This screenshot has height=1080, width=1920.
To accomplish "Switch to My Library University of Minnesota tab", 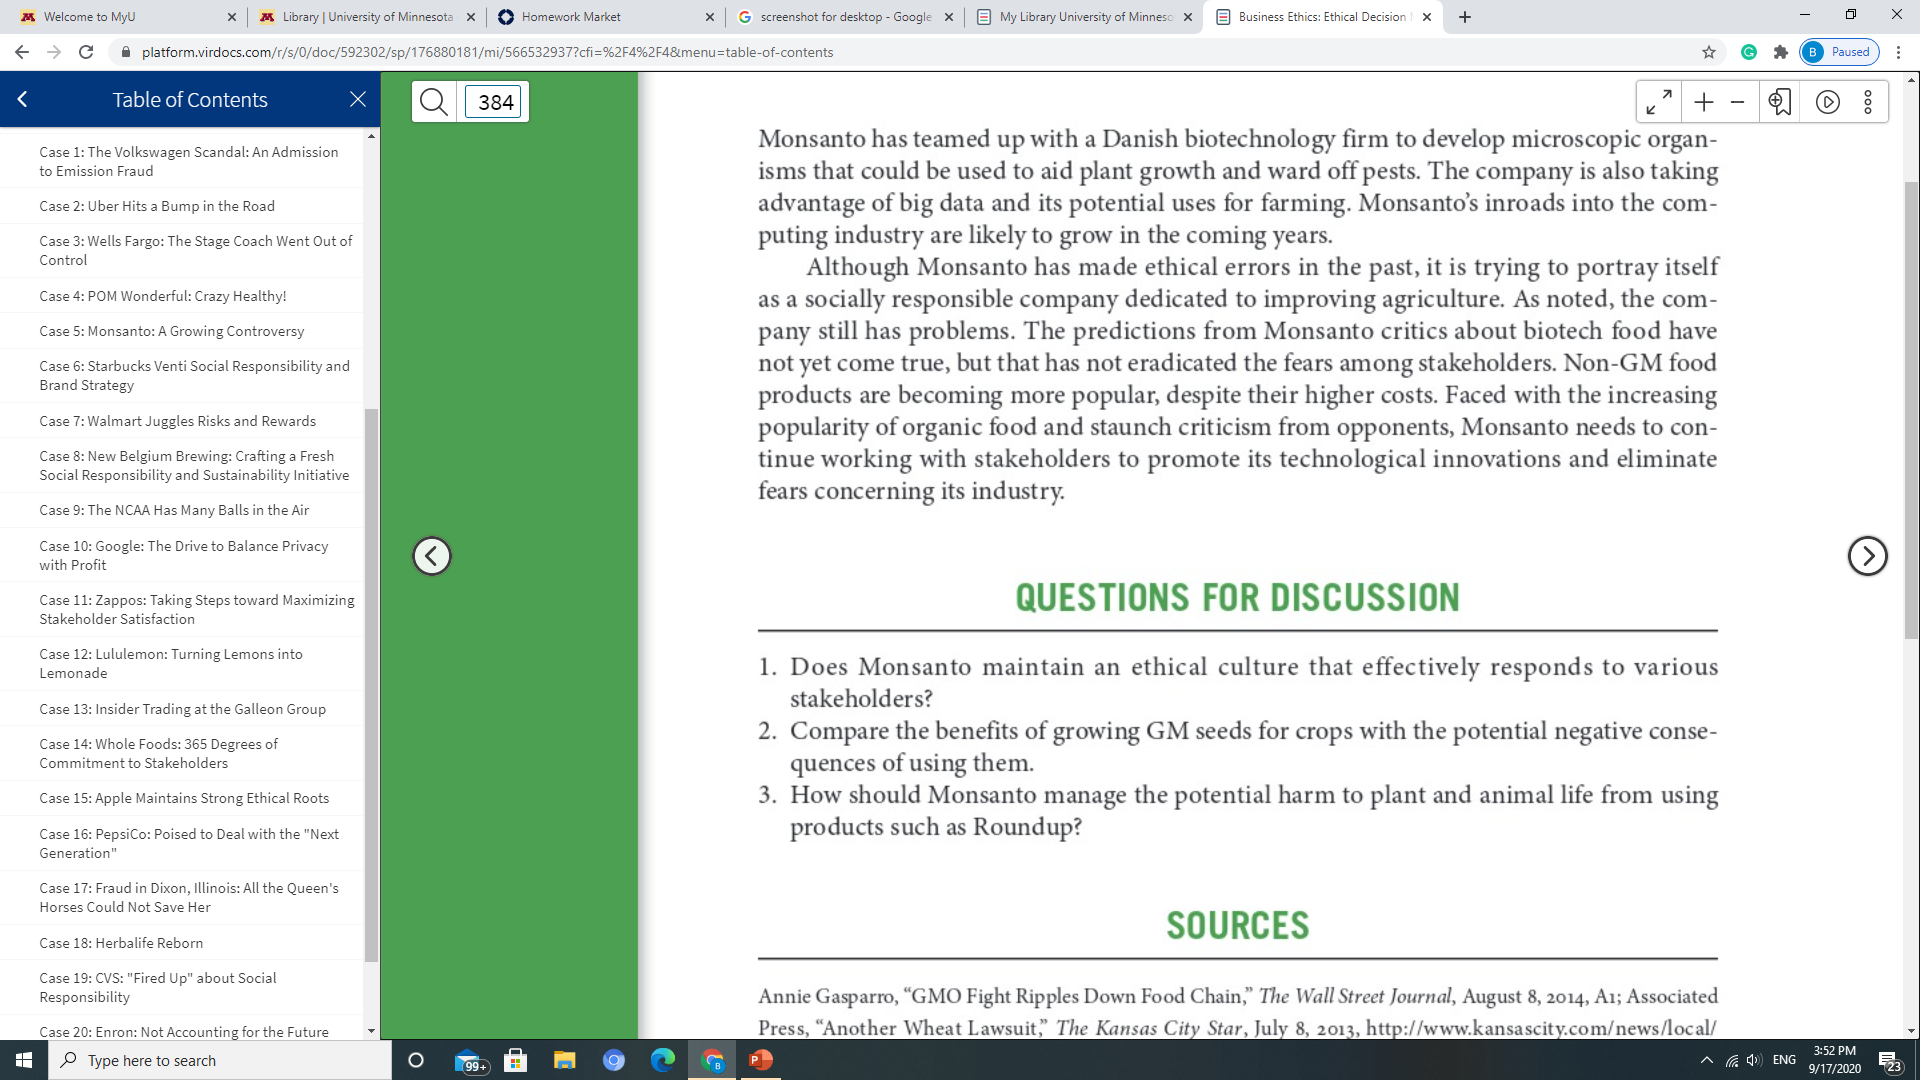I will 1084,17.
